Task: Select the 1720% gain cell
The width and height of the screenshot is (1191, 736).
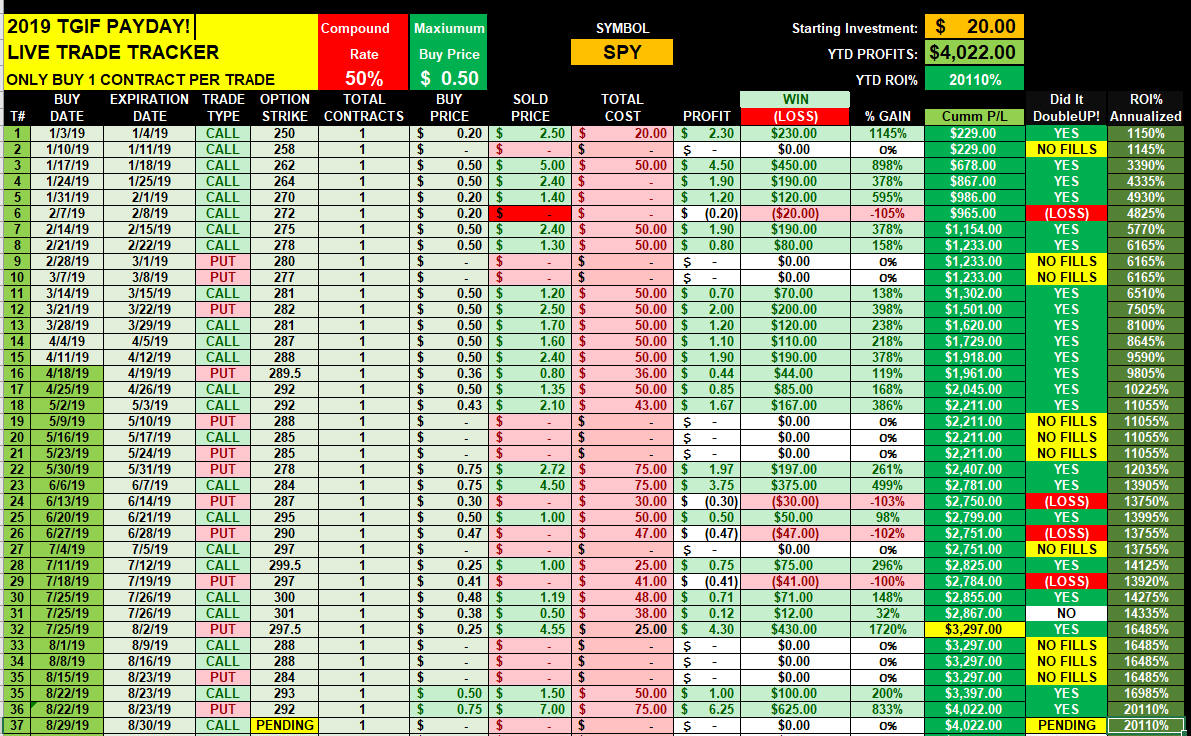Action: pos(887,629)
